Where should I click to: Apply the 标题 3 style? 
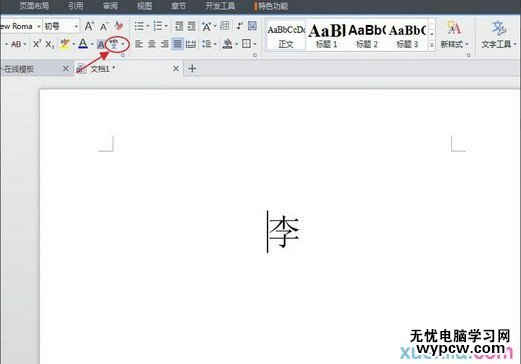407,35
